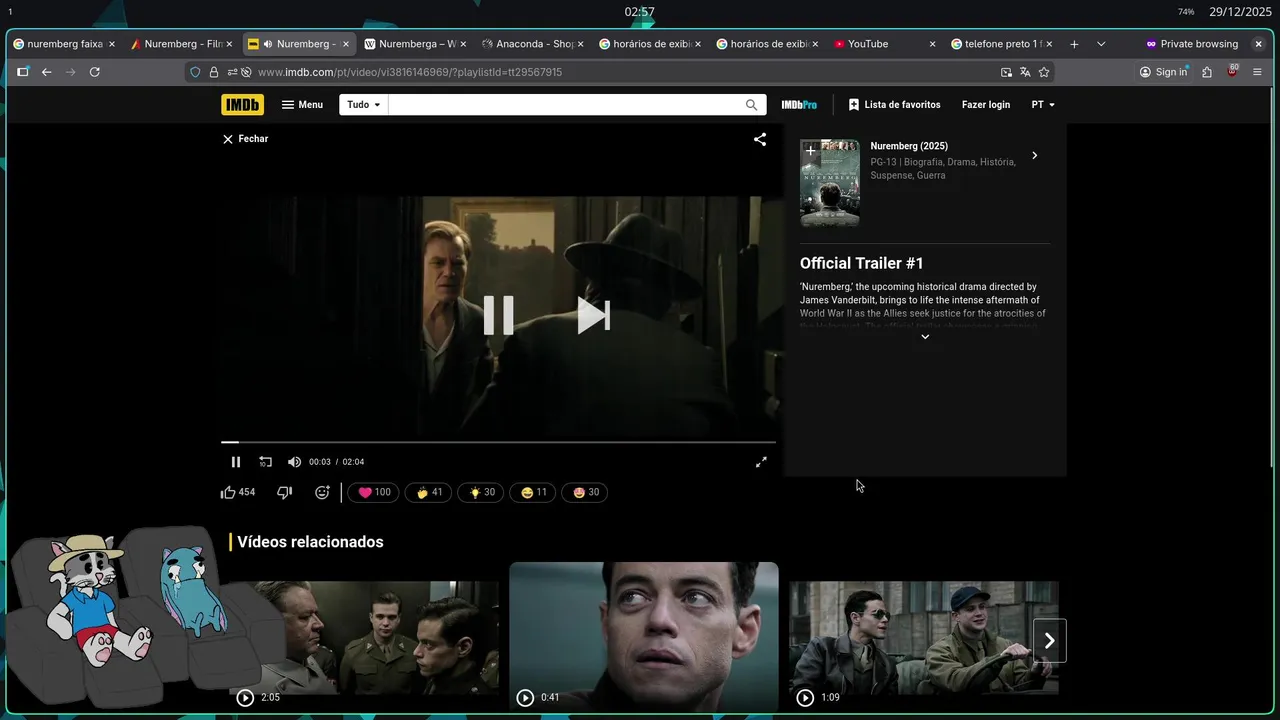Click the sidebar toggle icon in the browser toolbar
The width and height of the screenshot is (1280, 720).
click(x=23, y=72)
